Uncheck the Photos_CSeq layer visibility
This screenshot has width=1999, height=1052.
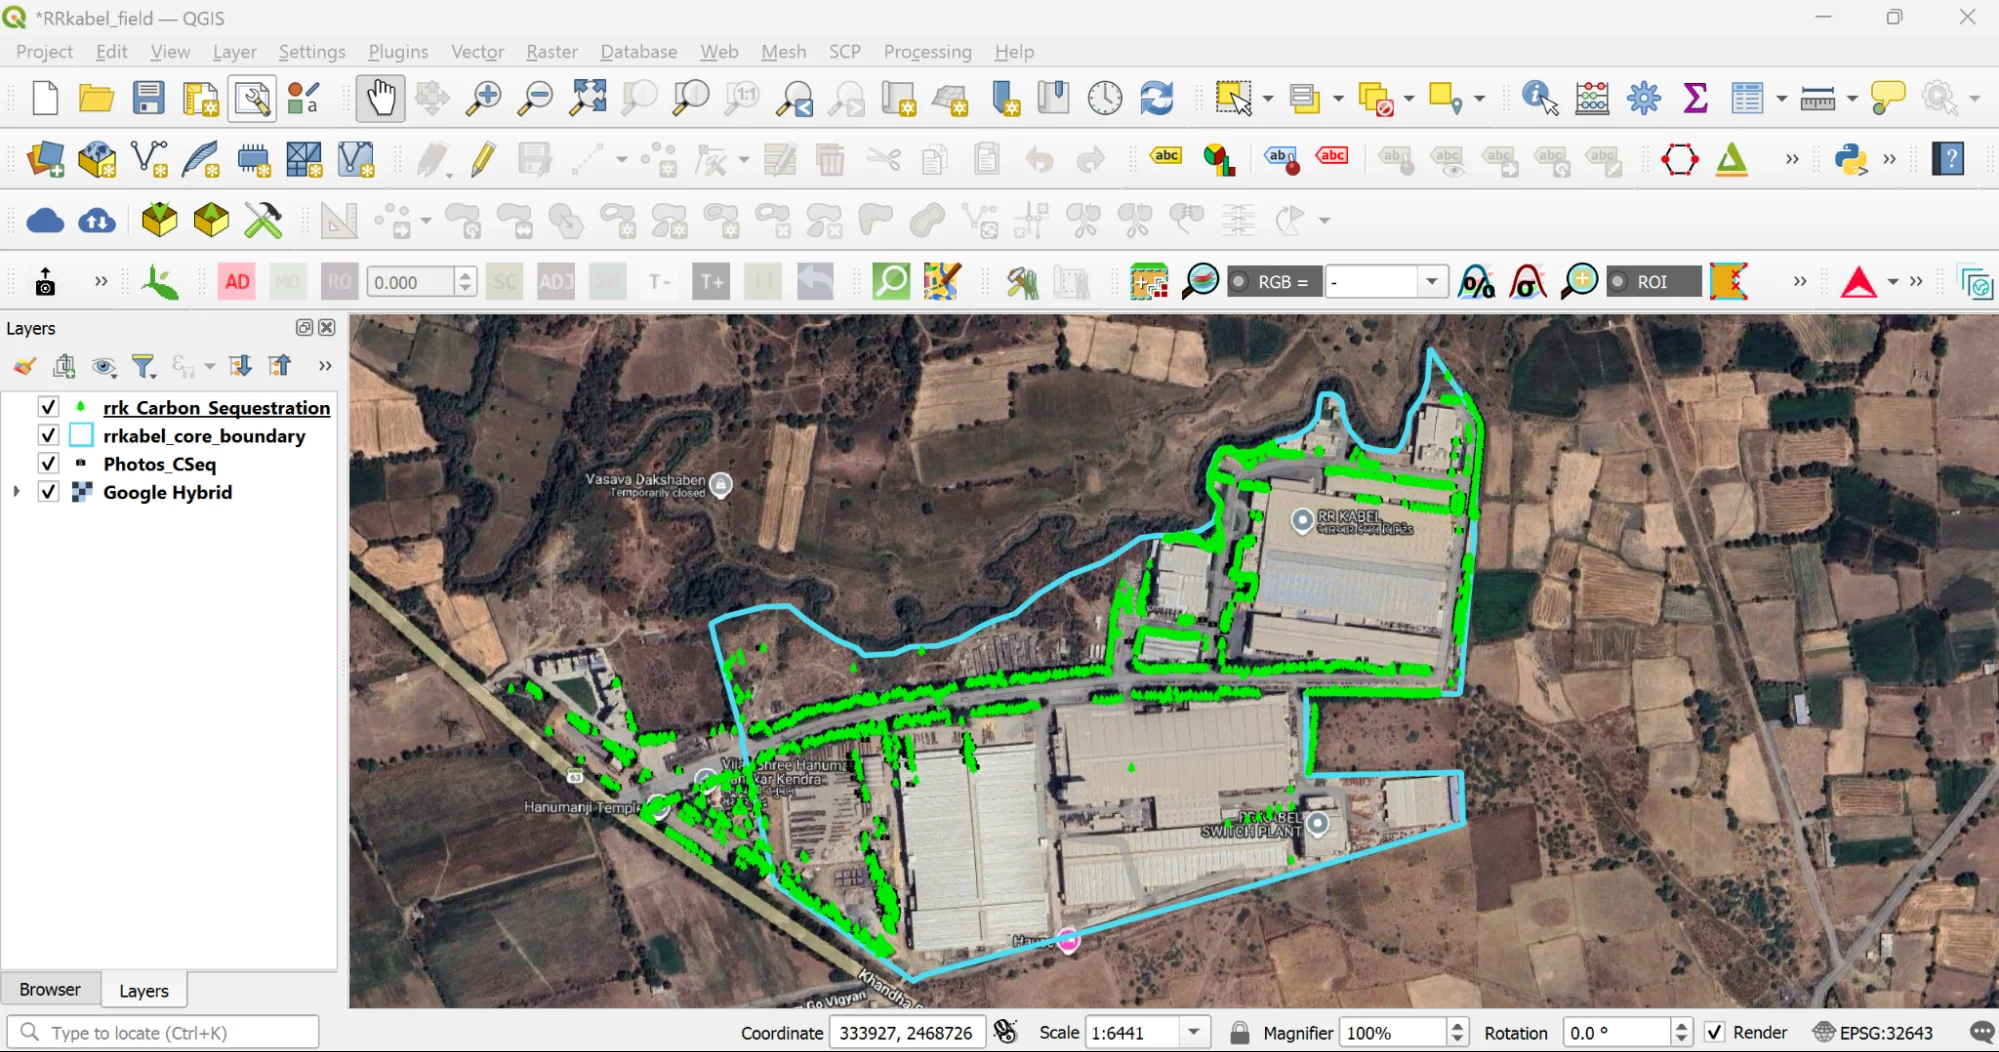47,463
